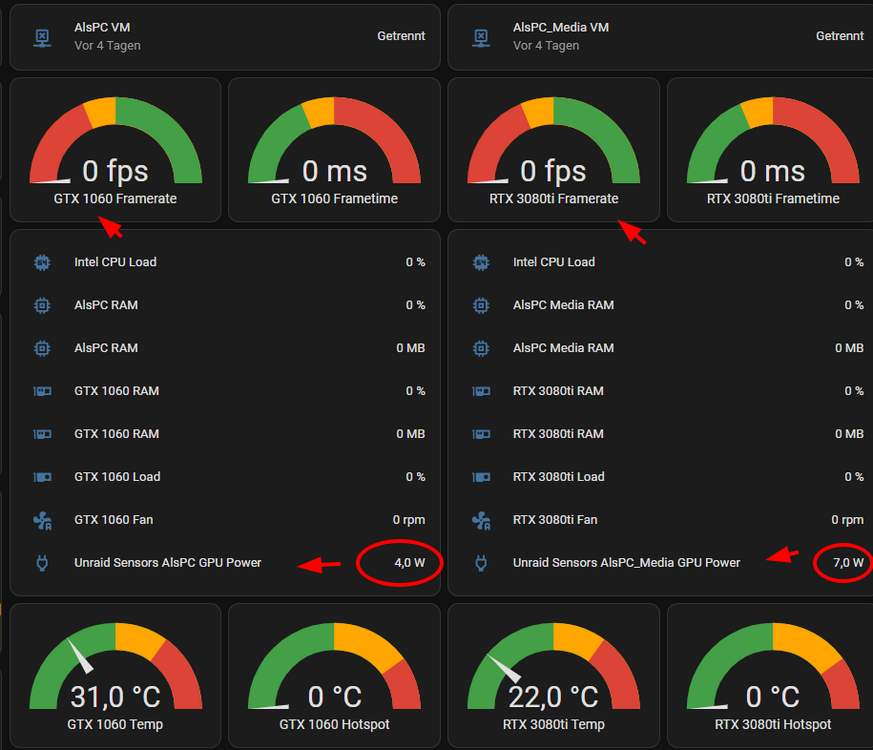Click the left Intel CPU Load chip icon
This screenshot has height=750, width=873.
click(x=42, y=262)
